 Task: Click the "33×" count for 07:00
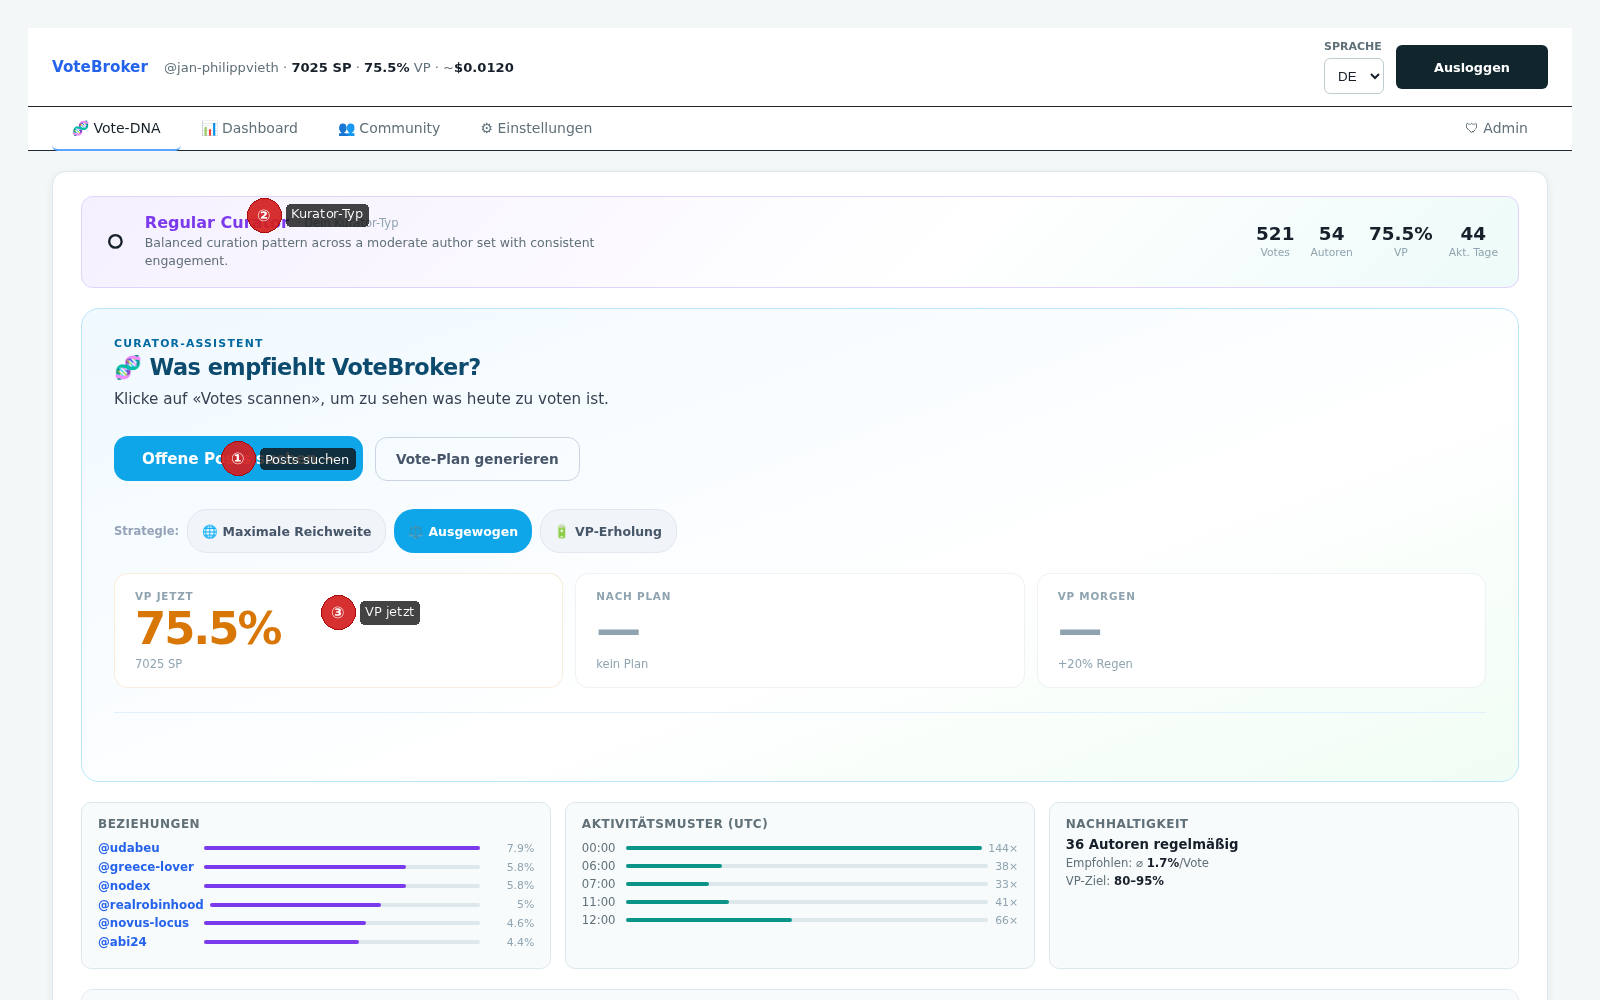point(1006,884)
